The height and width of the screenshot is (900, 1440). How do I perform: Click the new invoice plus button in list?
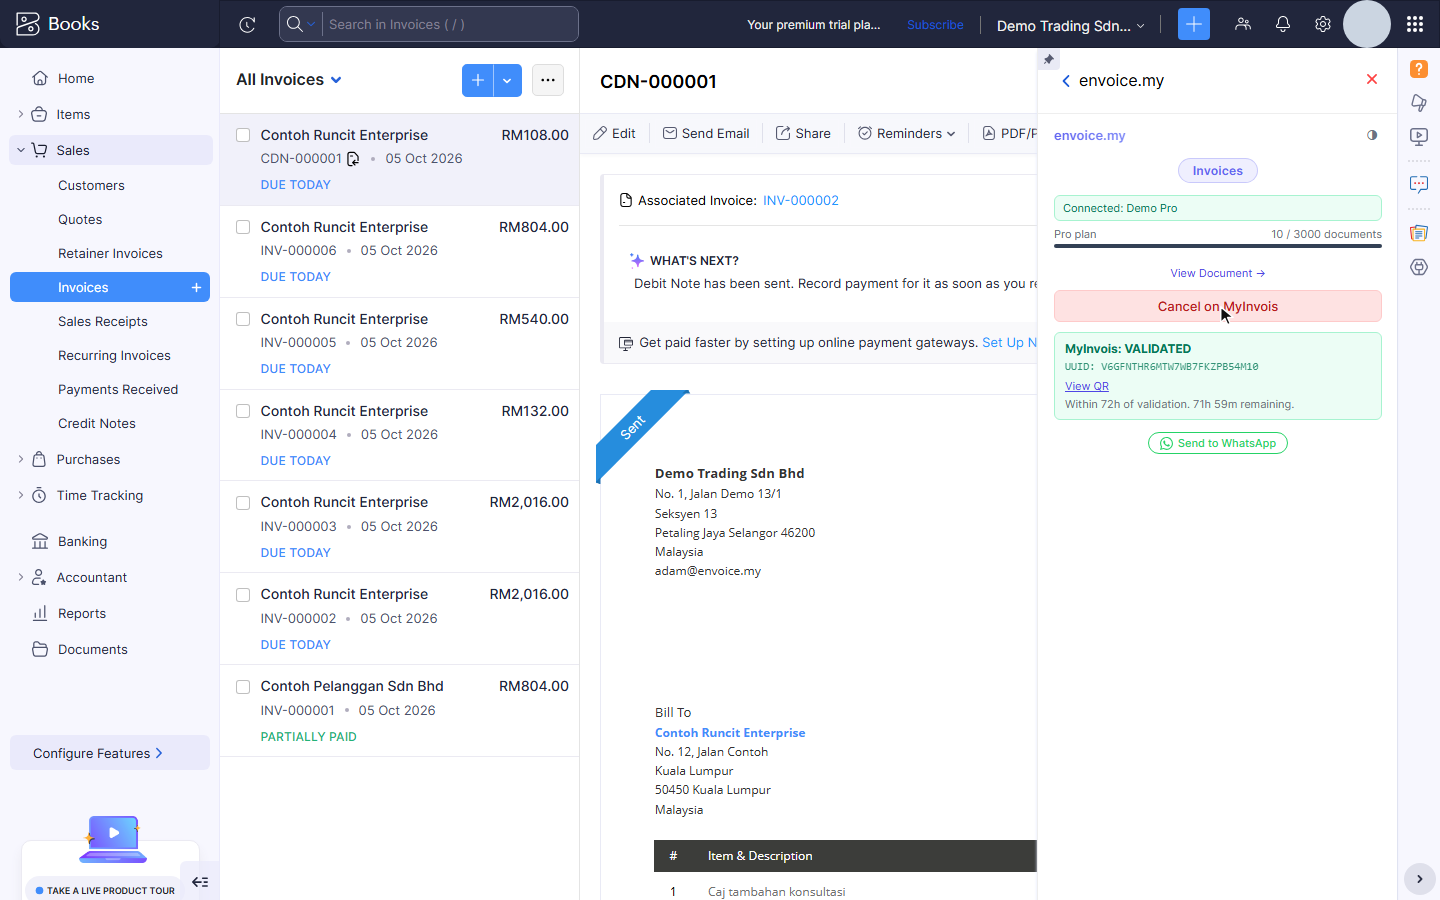pyautogui.click(x=478, y=80)
